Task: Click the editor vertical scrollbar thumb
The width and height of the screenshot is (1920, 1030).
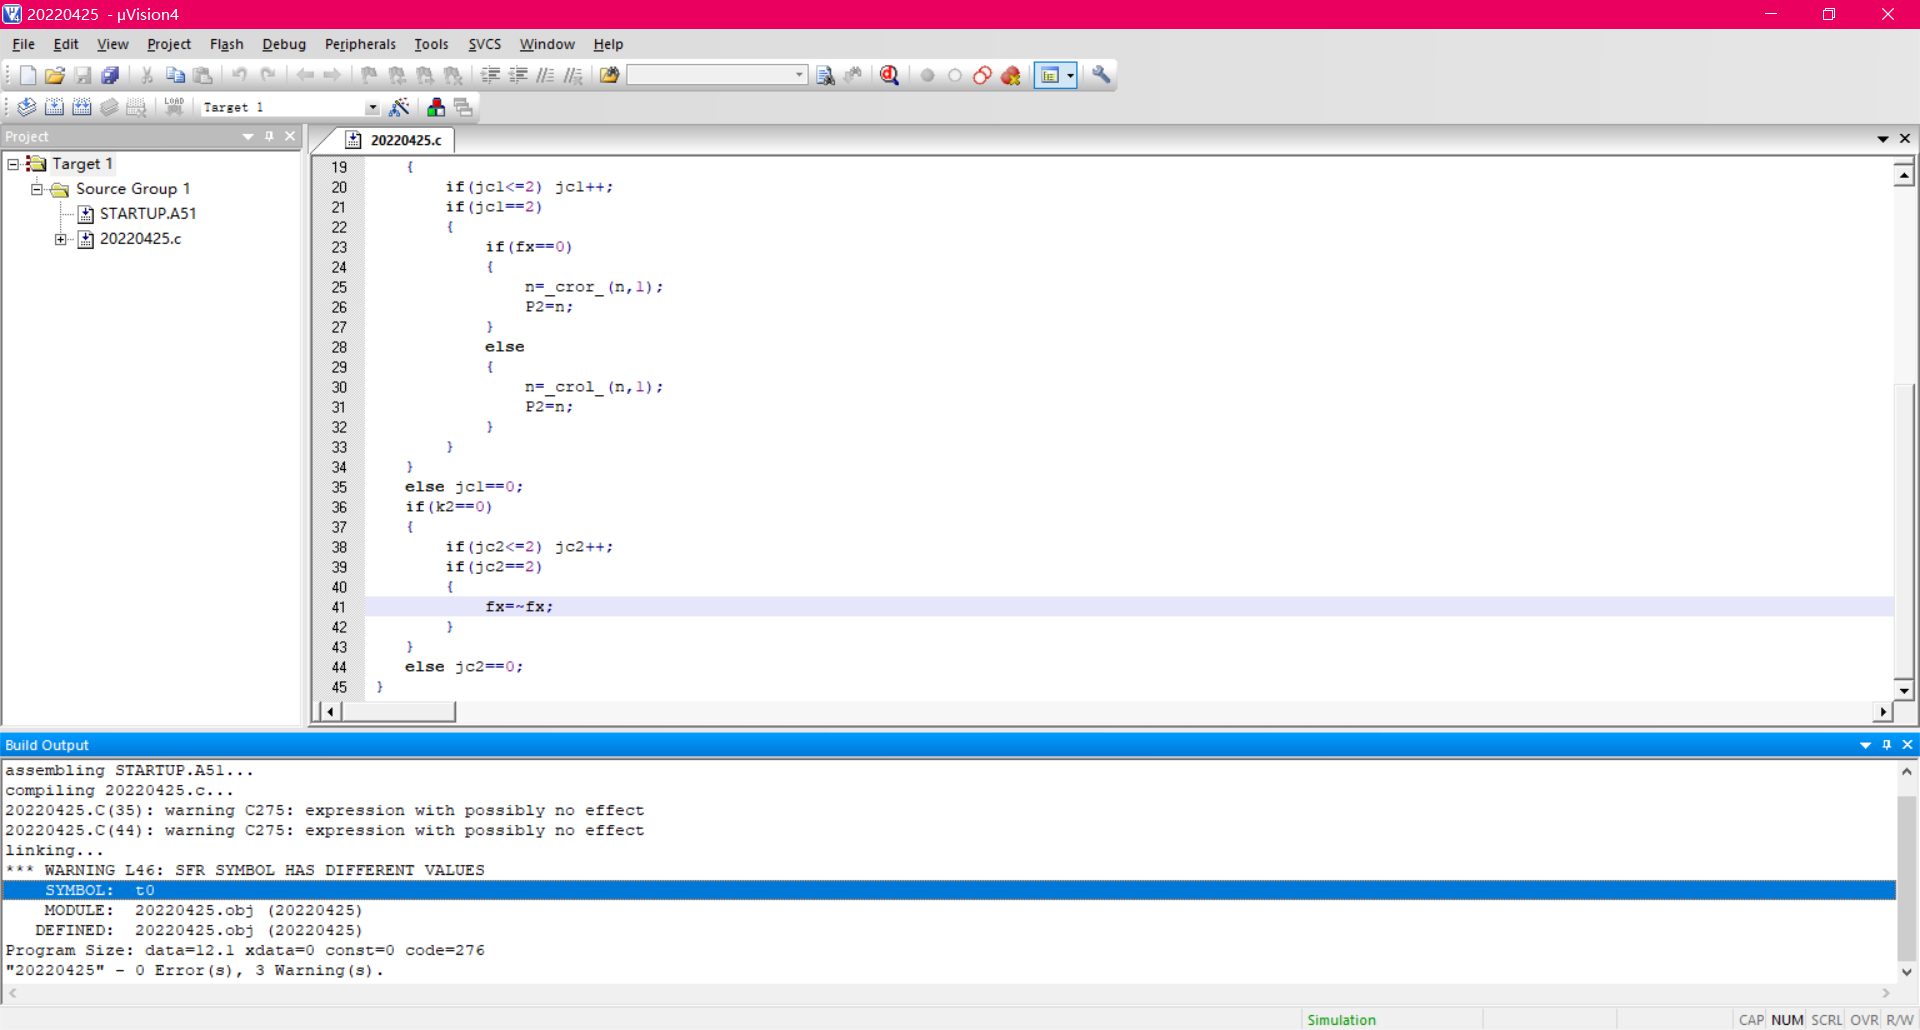Action: tap(1904, 530)
